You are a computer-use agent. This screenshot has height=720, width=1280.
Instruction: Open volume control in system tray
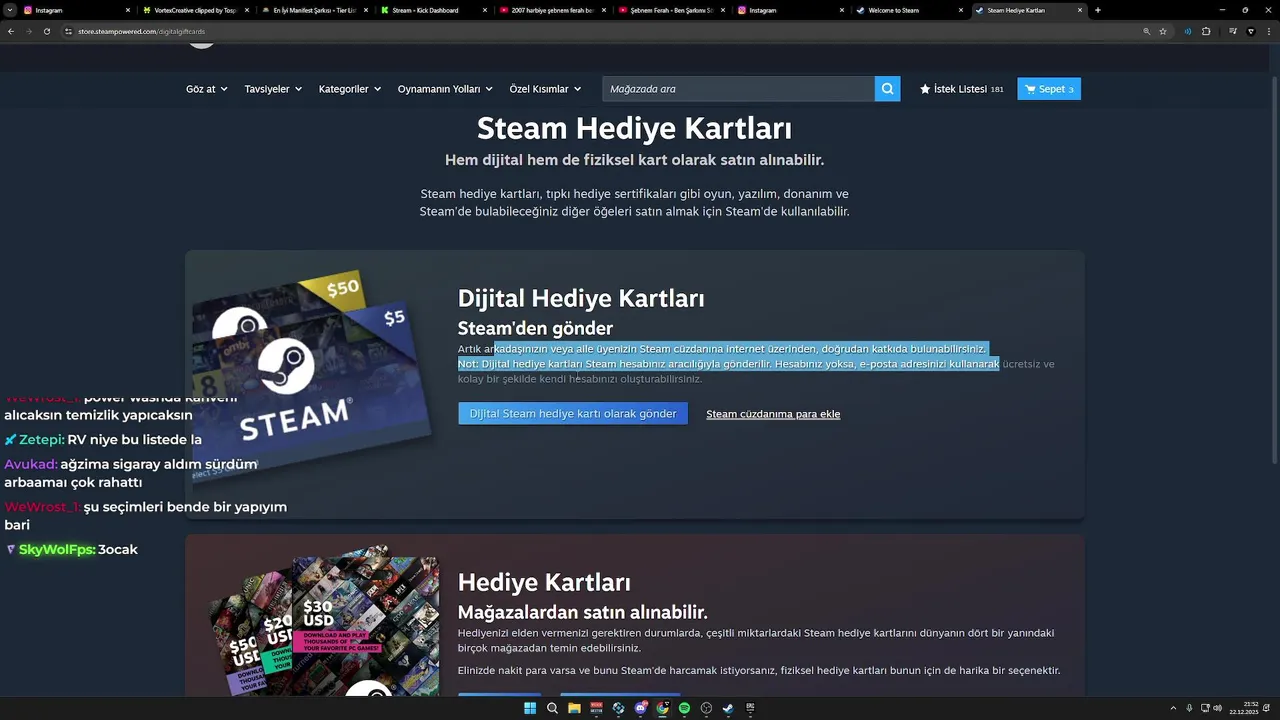click(x=1217, y=708)
